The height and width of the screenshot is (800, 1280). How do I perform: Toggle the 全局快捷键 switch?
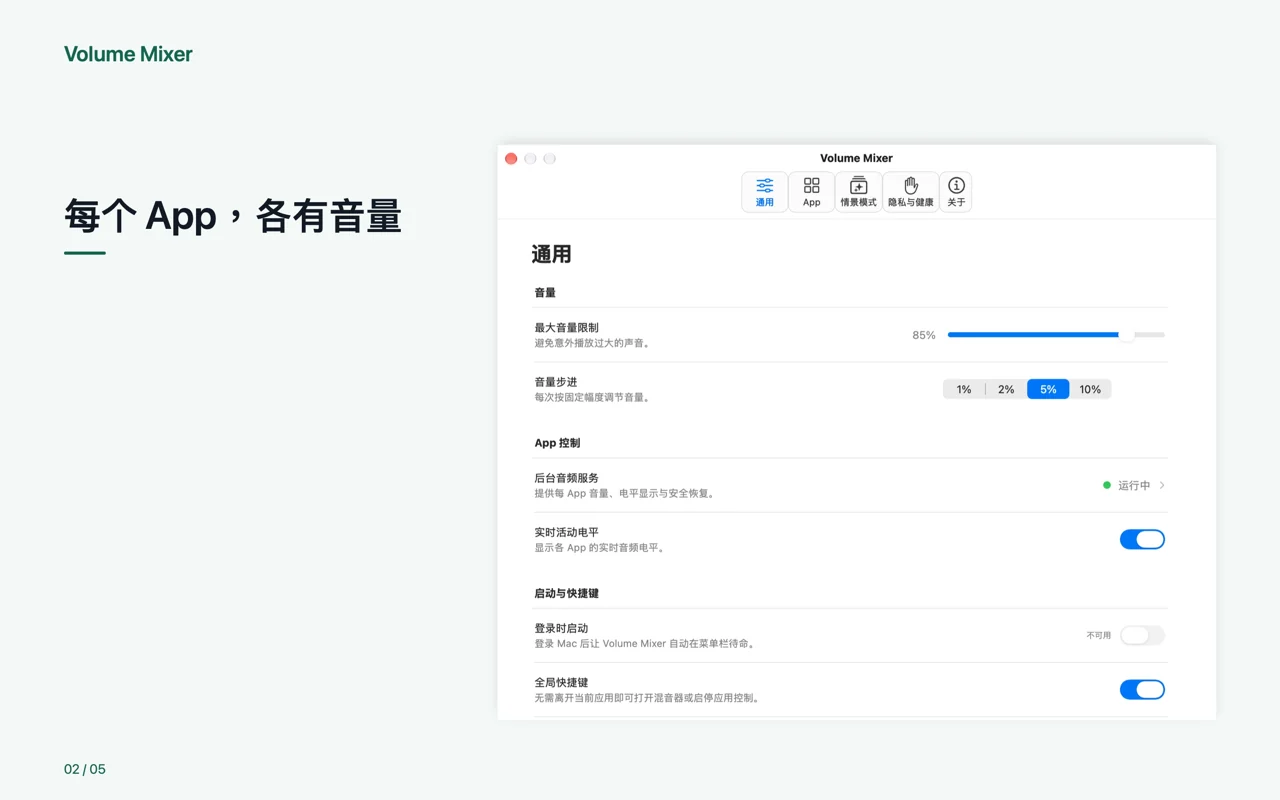tap(1142, 690)
